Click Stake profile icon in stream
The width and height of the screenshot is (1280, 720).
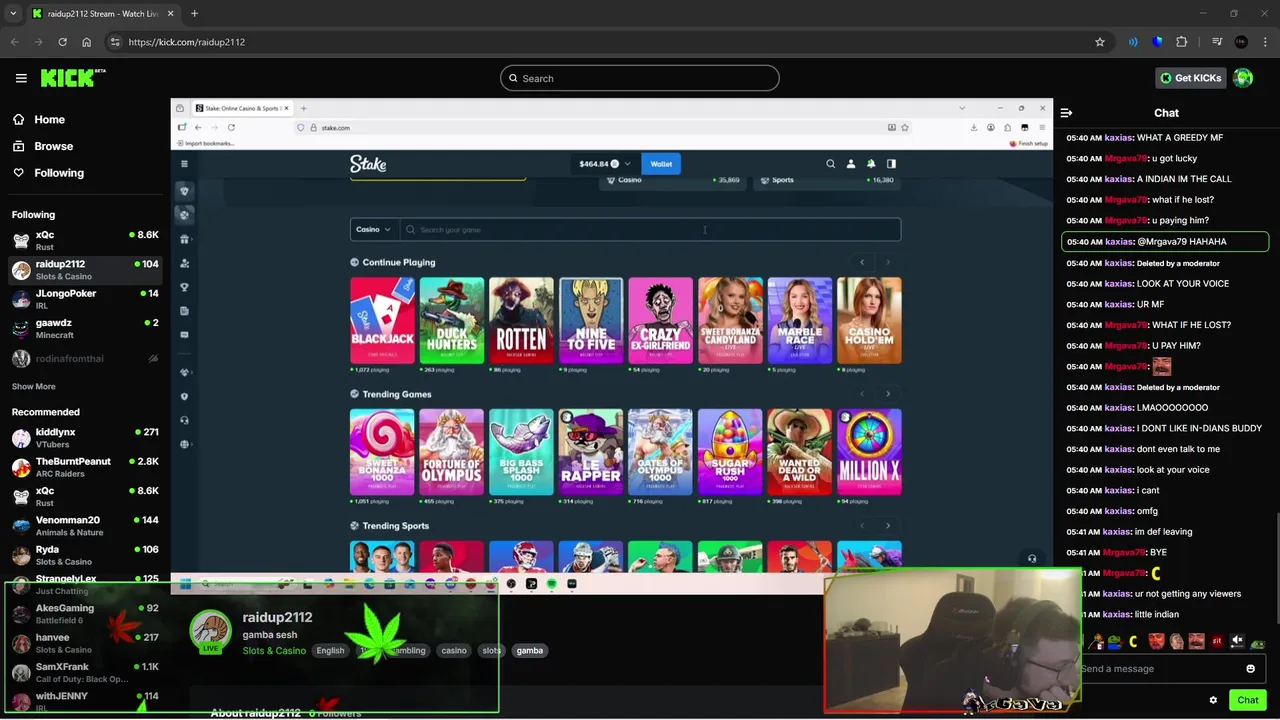click(x=851, y=164)
